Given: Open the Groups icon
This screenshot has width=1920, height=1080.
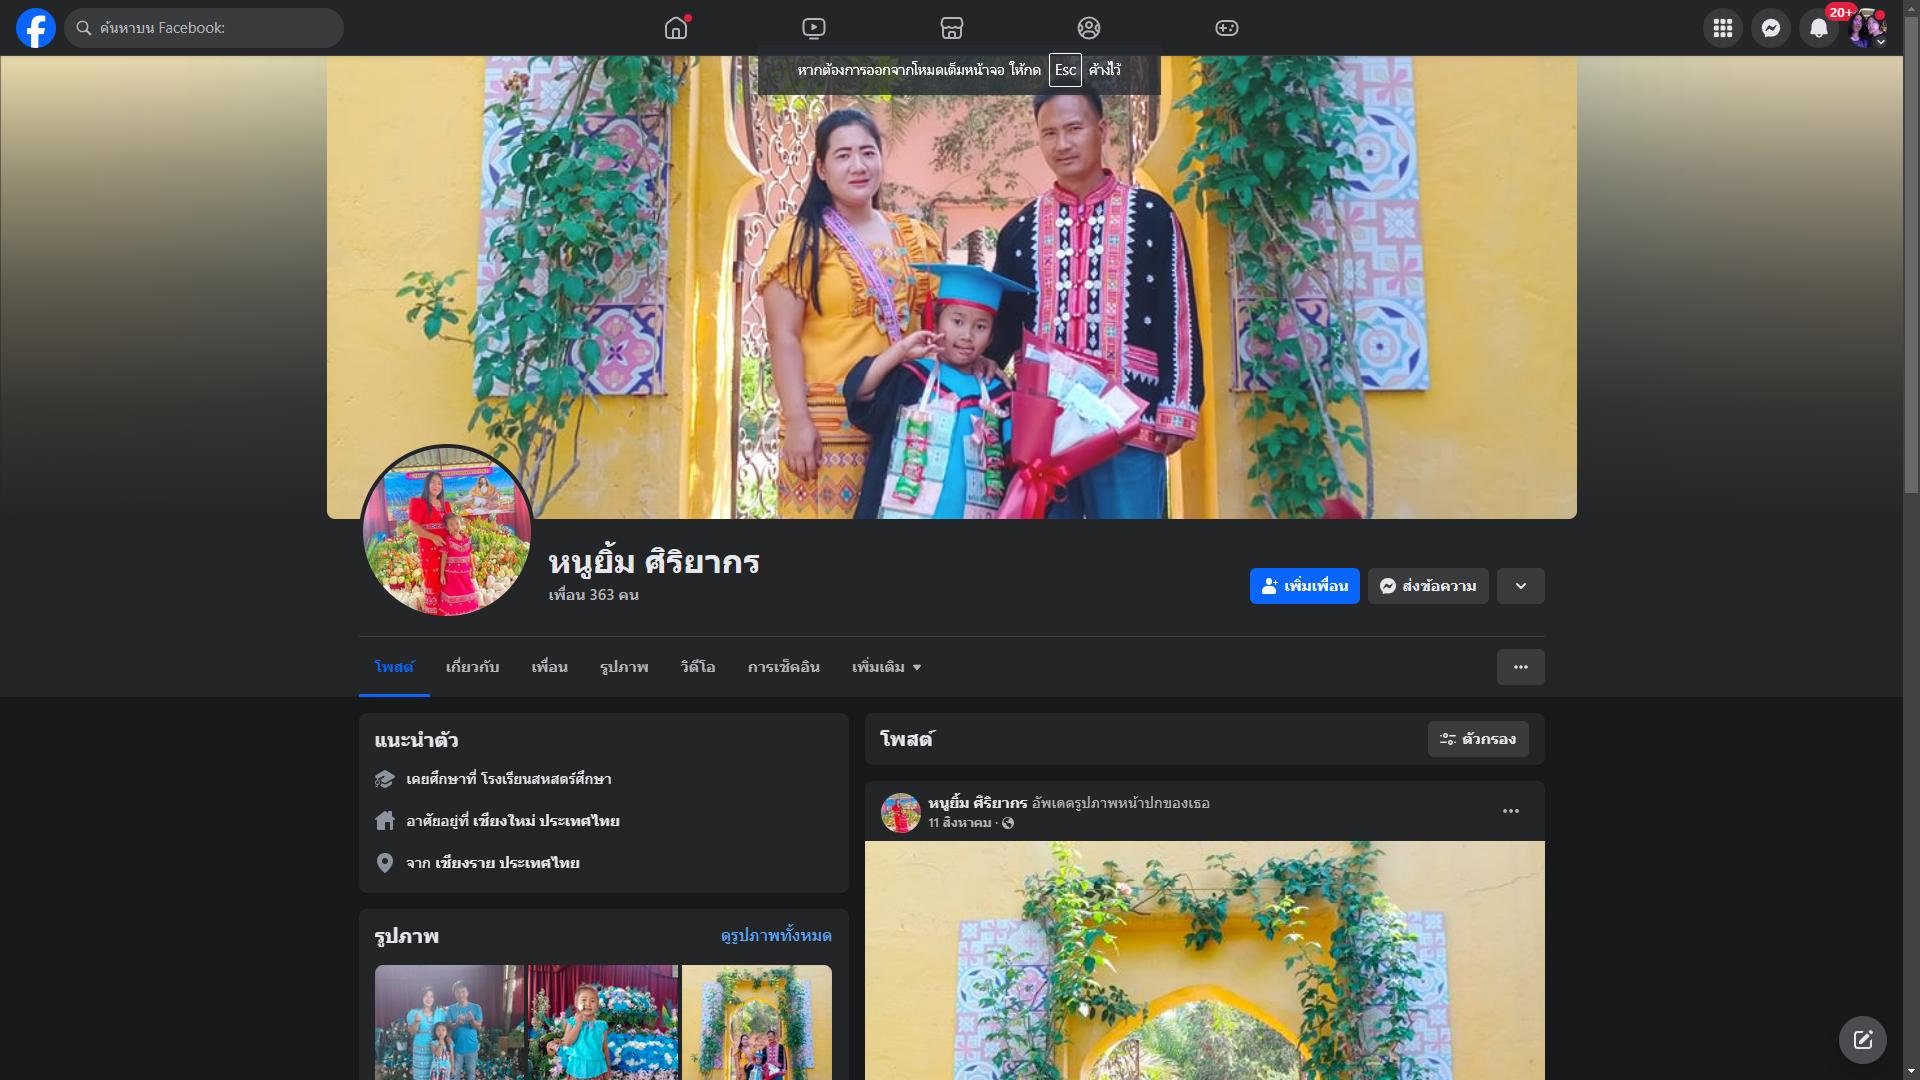Looking at the screenshot, I should tap(1089, 28).
